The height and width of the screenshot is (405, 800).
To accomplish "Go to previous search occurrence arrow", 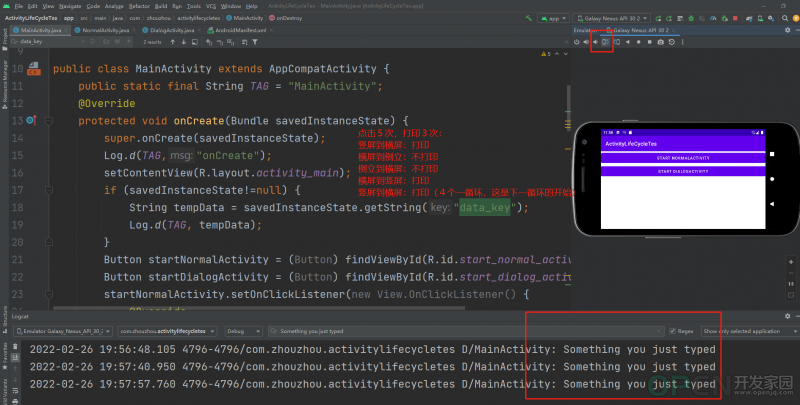I will 173,42.
